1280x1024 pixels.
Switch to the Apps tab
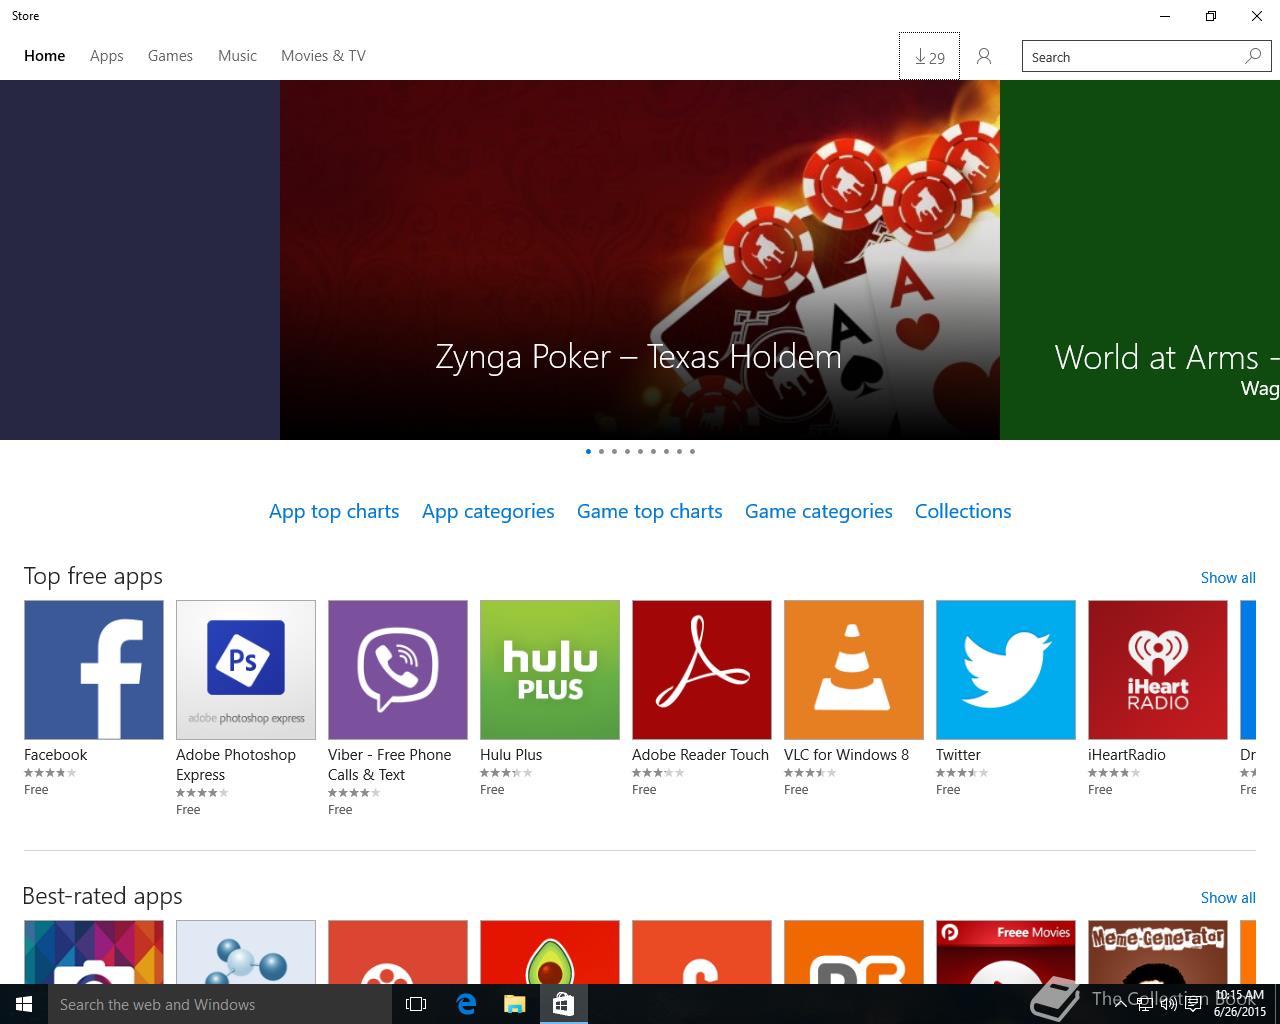tap(107, 56)
